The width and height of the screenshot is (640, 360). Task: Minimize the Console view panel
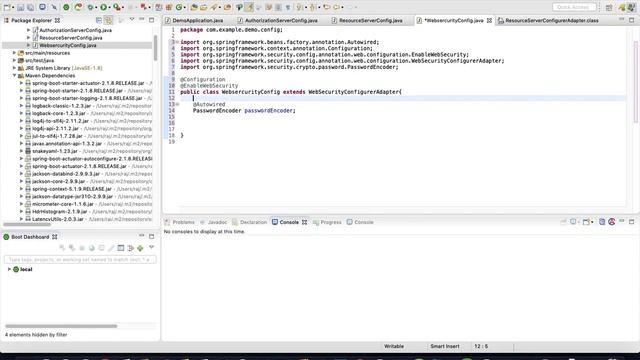[x=622, y=221]
